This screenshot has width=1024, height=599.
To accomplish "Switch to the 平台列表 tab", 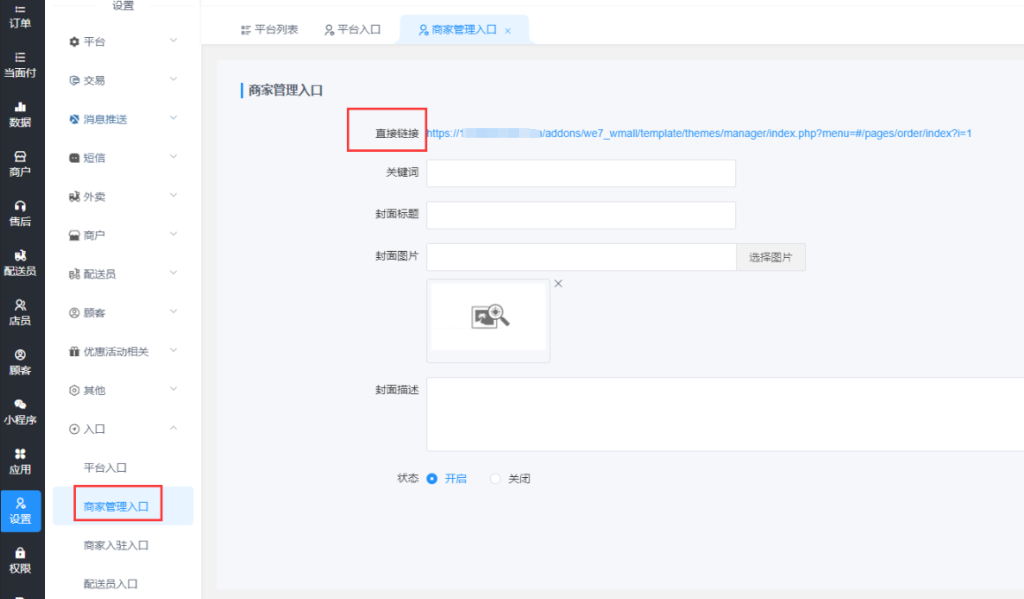I will [270, 30].
